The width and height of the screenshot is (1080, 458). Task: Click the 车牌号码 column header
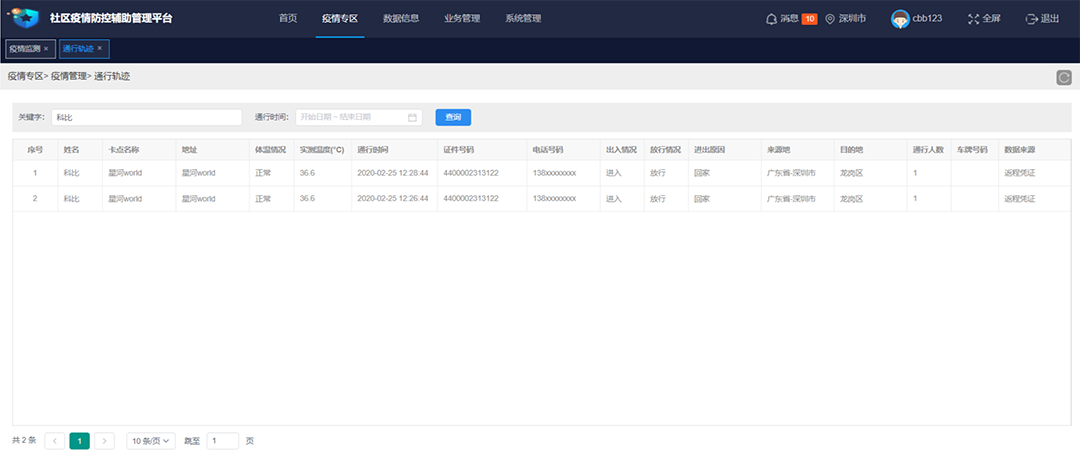pos(973,149)
